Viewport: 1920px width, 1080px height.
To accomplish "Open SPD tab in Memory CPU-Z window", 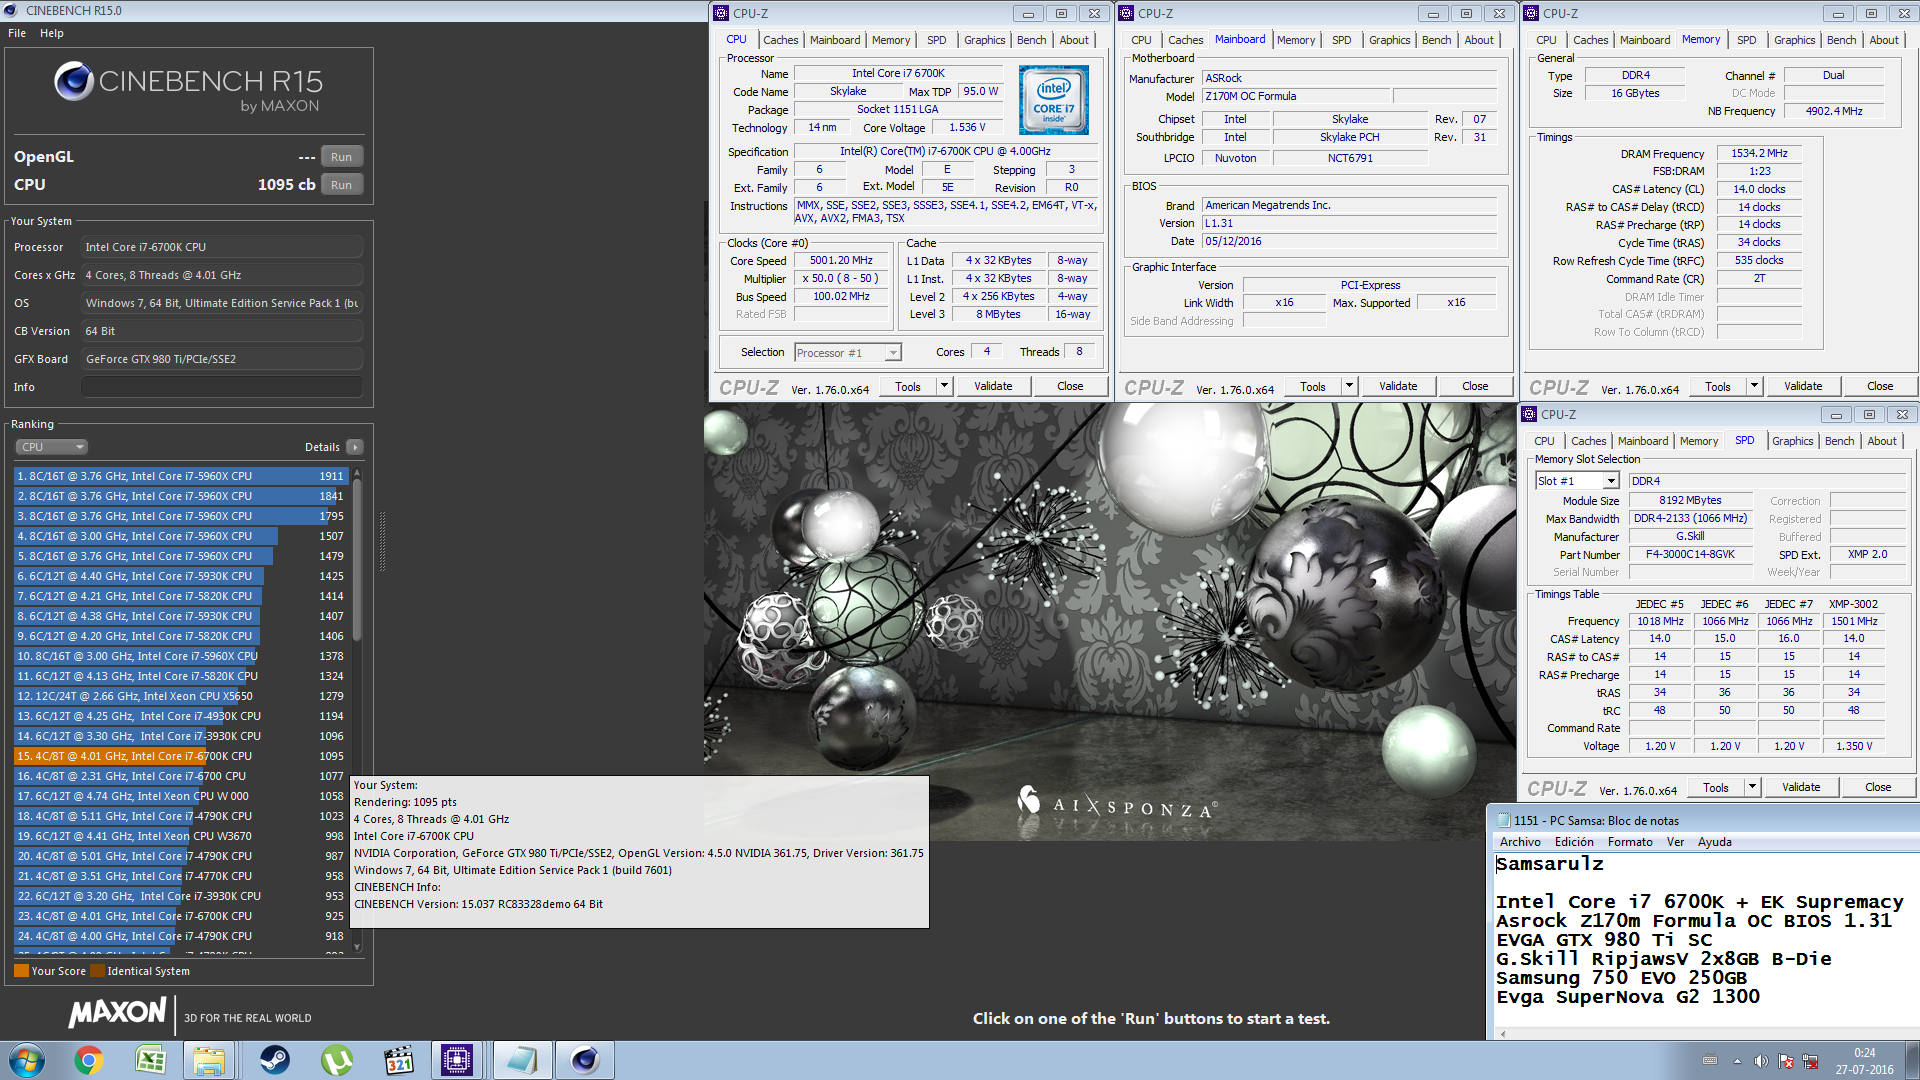I will click(x=1746, y=40).
